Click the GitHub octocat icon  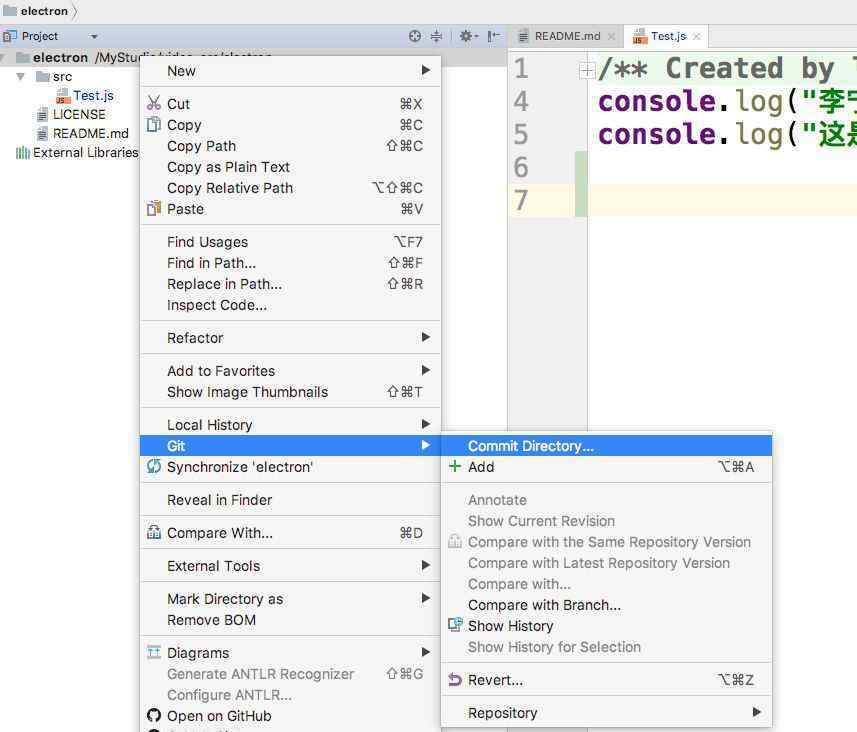click(154, 716)
